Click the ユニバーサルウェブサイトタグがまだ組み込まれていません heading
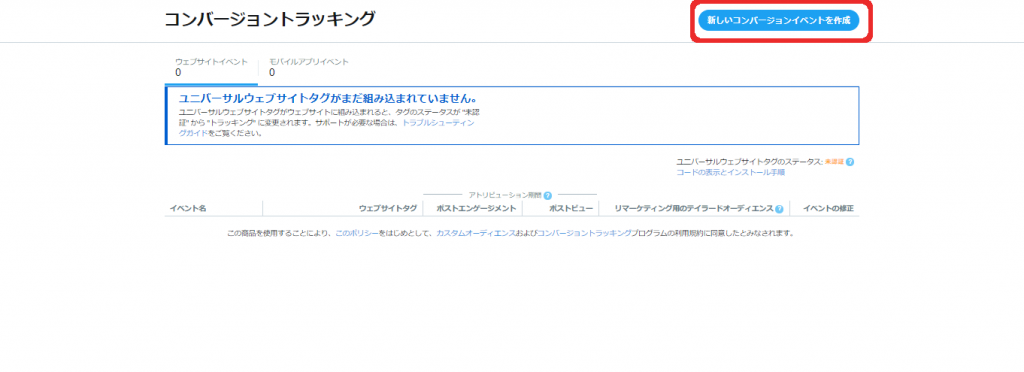1024x372 pixels. coord(327,99)
